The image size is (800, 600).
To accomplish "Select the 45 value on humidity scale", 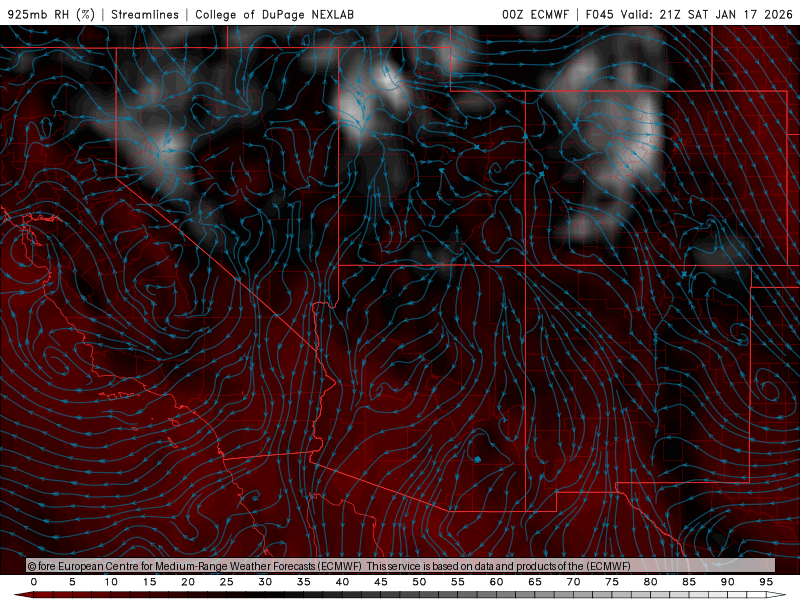I will (x=381, y=582).
